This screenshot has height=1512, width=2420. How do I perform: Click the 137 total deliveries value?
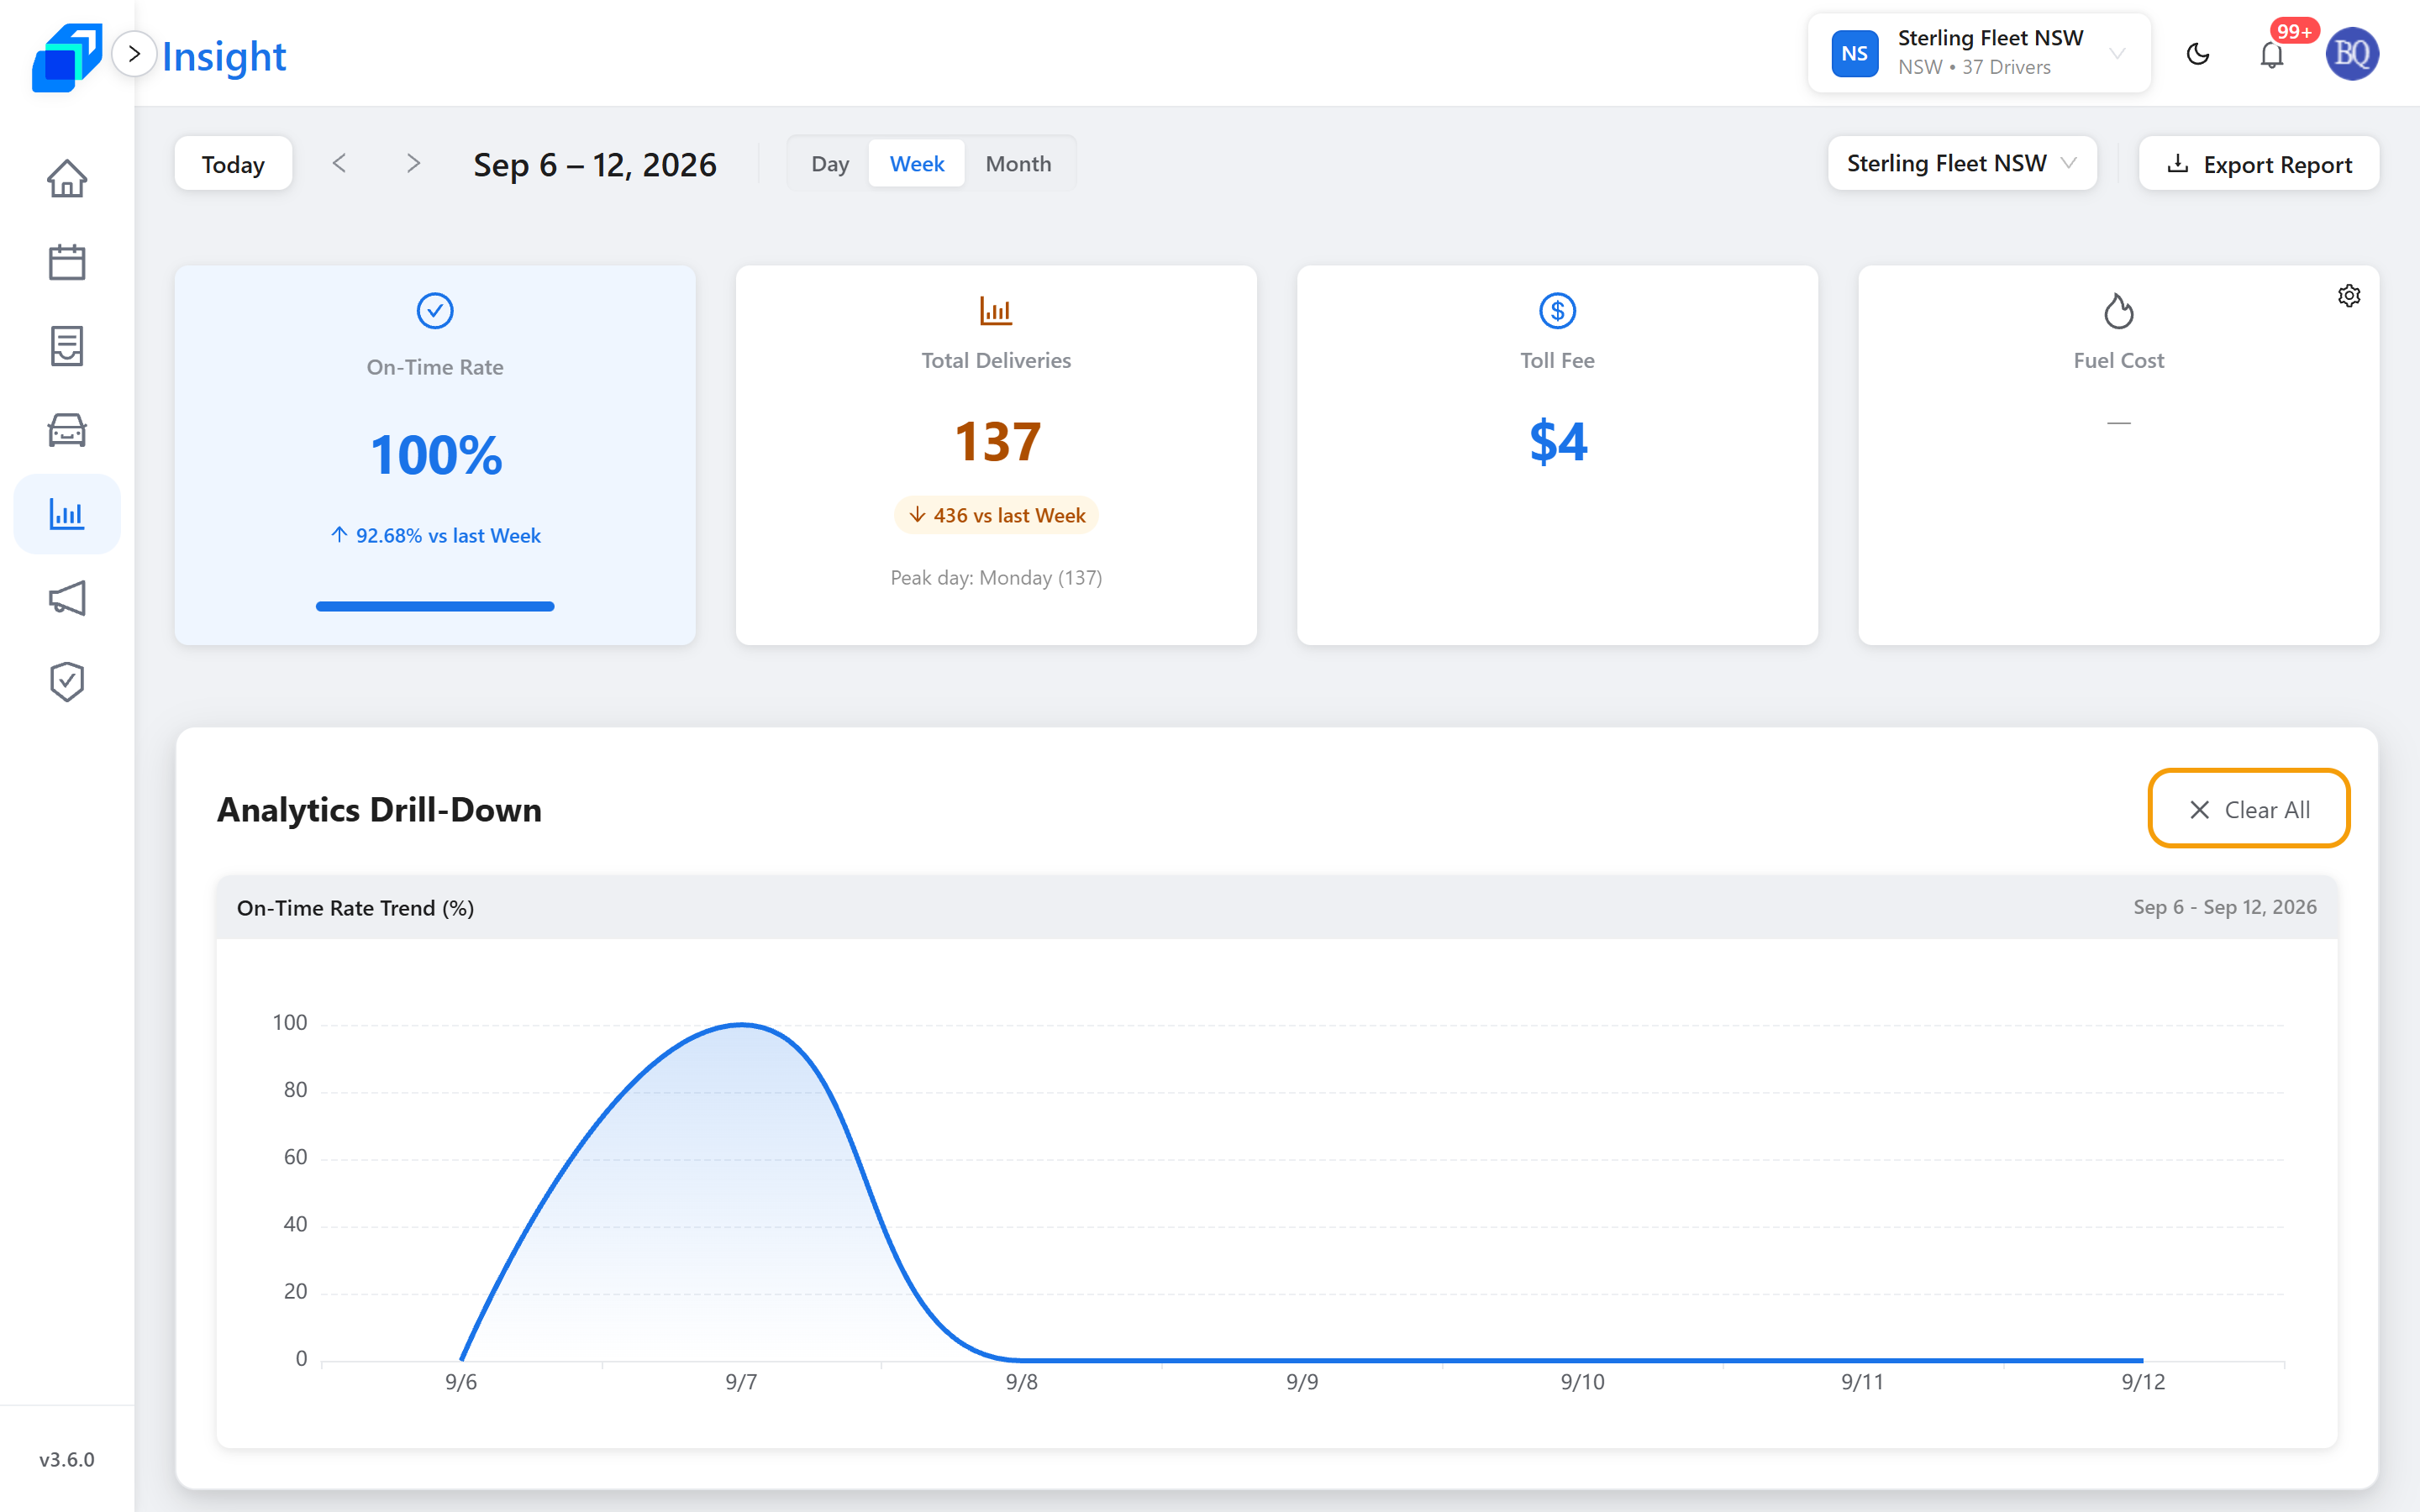click(997, 442)
